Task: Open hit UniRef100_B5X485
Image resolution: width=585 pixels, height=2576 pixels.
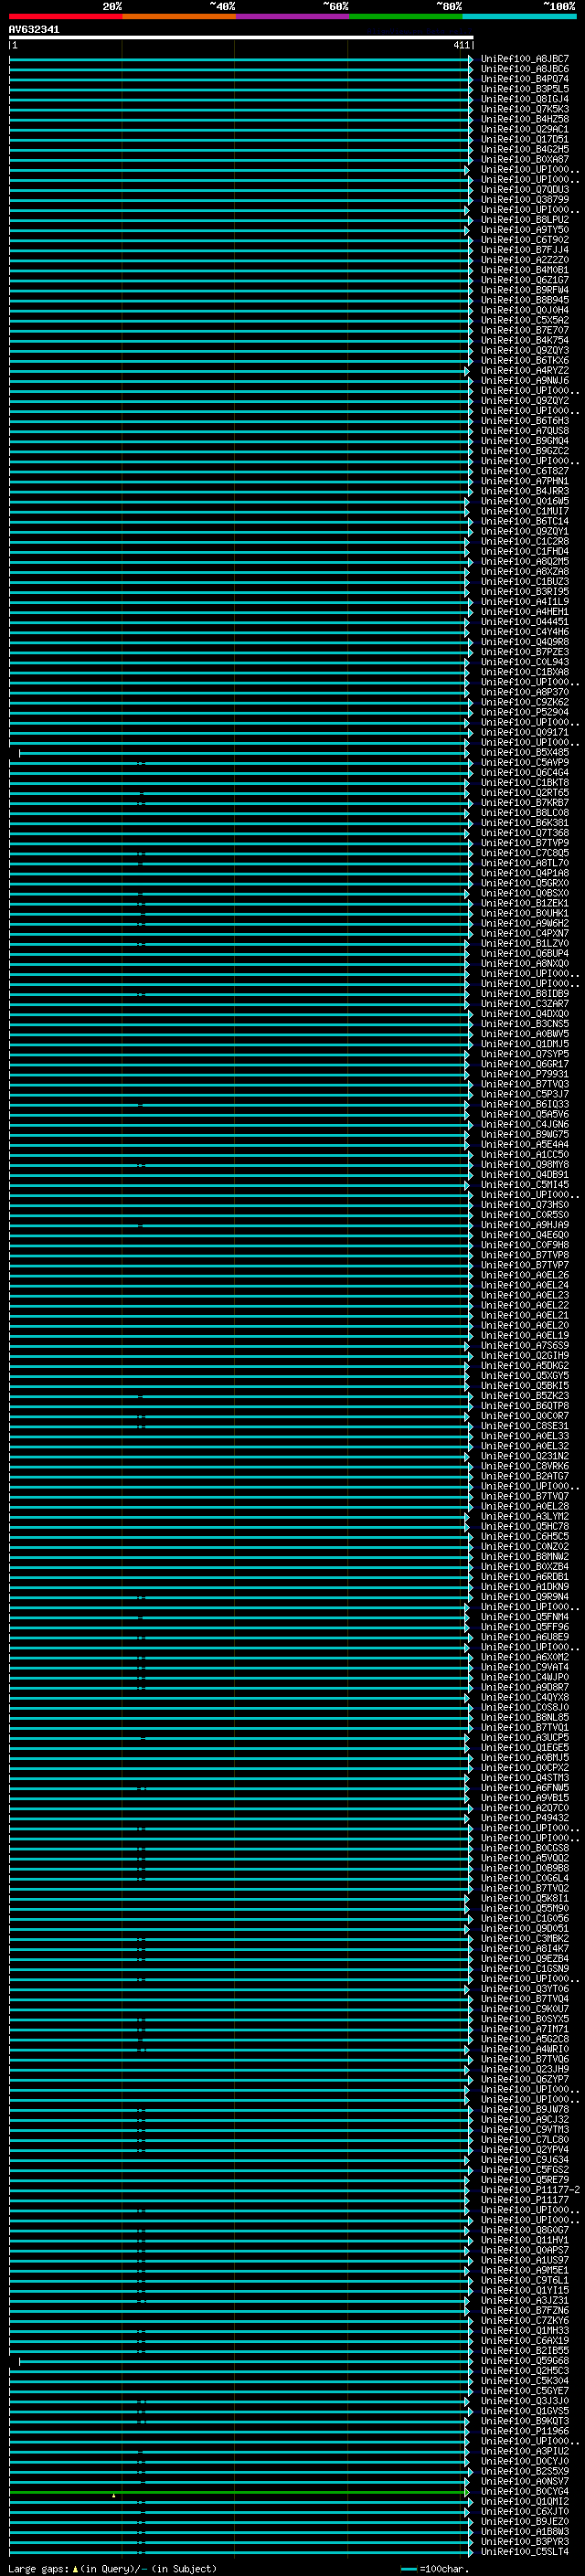Action: 525,752
